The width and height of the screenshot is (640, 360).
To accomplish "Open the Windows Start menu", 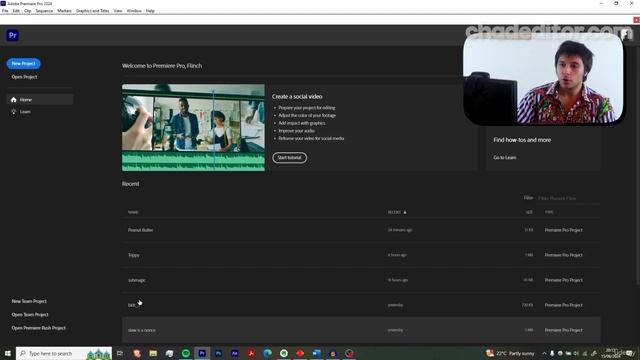I will tap(7, 353).
